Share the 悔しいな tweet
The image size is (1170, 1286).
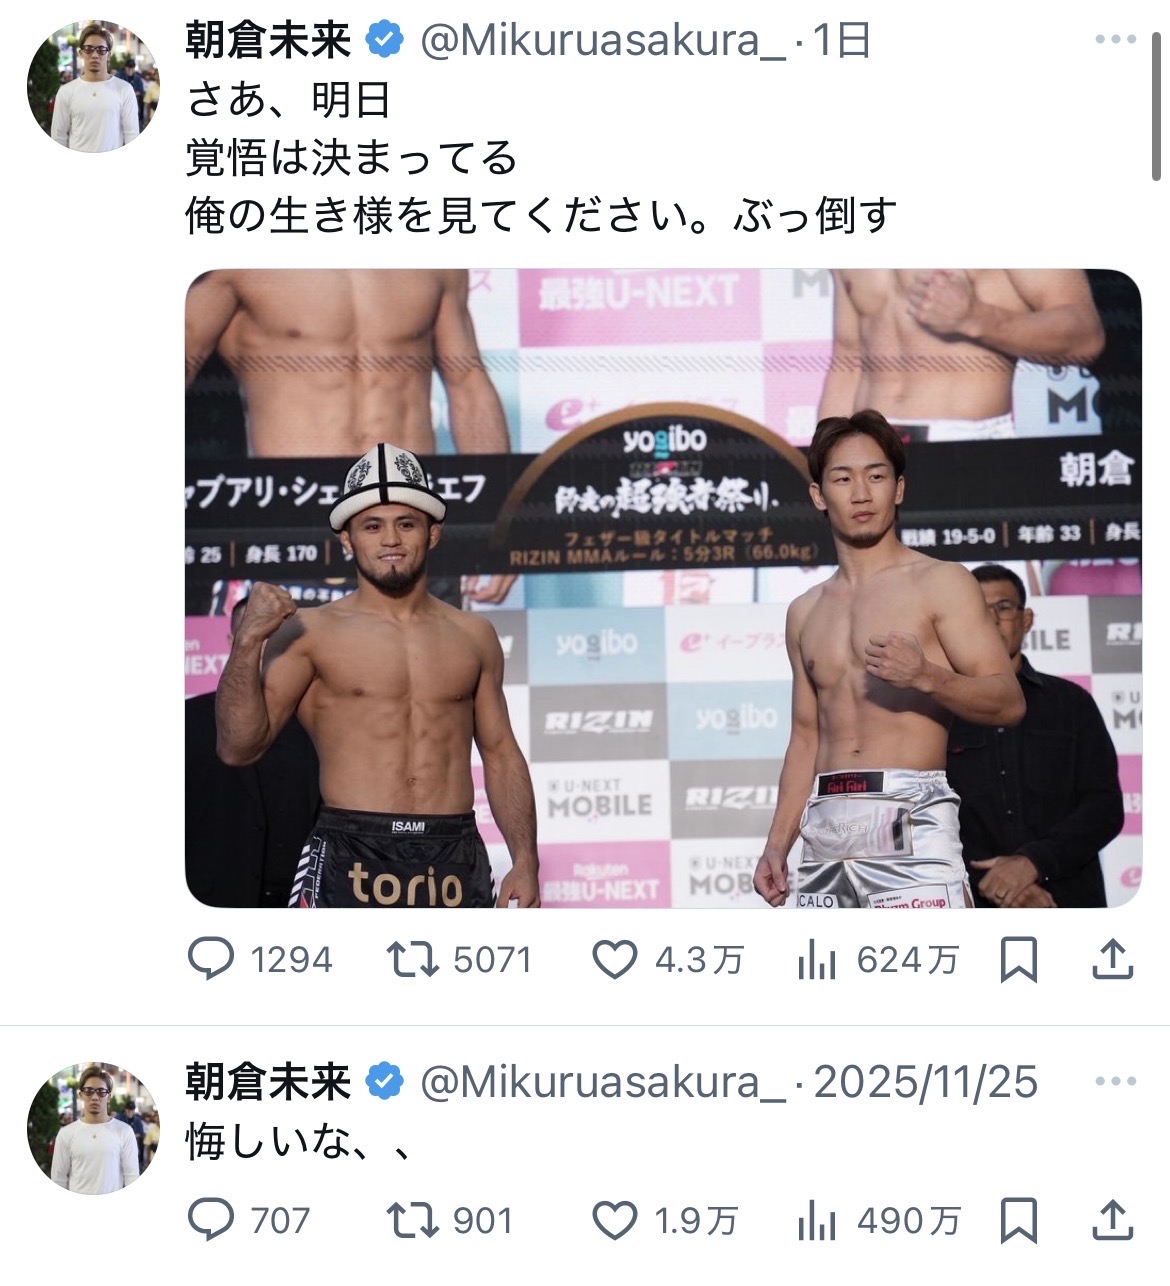click(x=1111, y=1221)
